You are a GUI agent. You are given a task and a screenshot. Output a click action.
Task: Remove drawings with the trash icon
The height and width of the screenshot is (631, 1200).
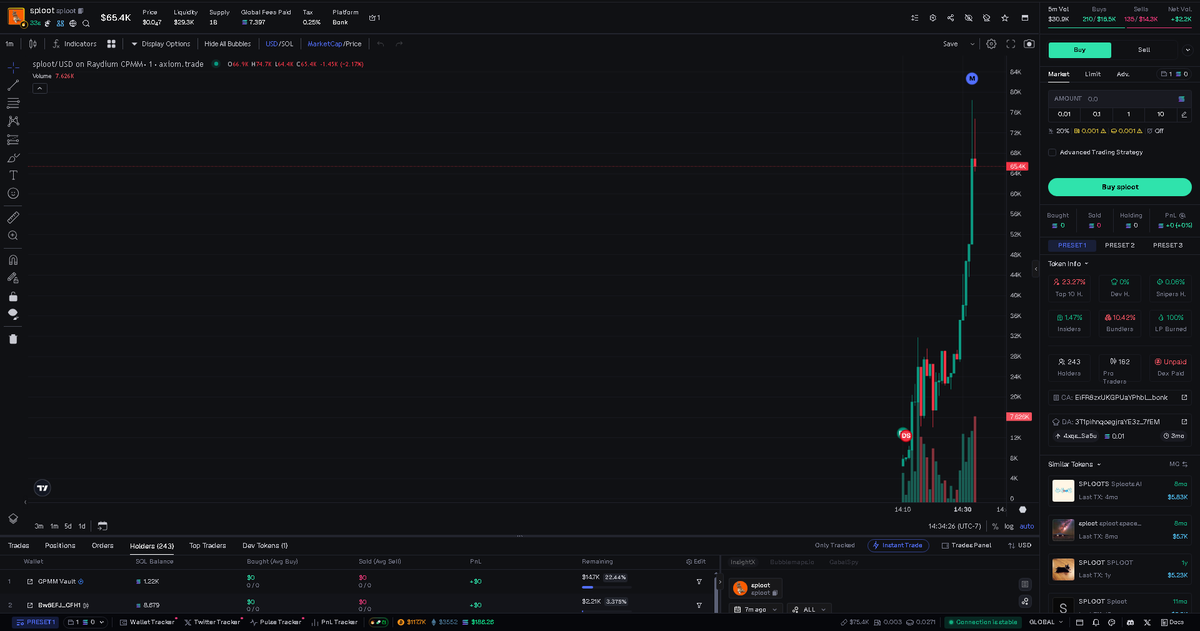[x=13, y=338]
